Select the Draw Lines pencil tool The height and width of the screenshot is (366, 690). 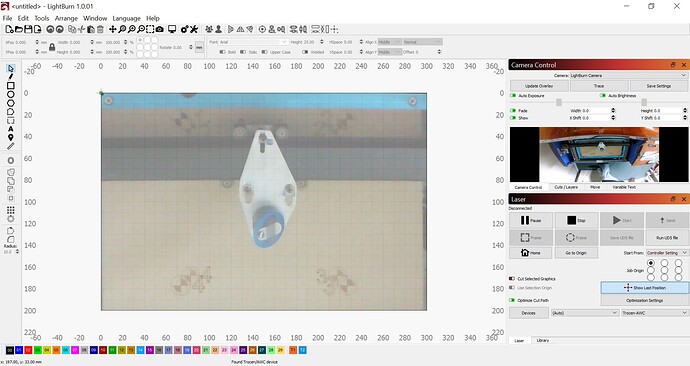pyautogui.click(x=11, y=77)
